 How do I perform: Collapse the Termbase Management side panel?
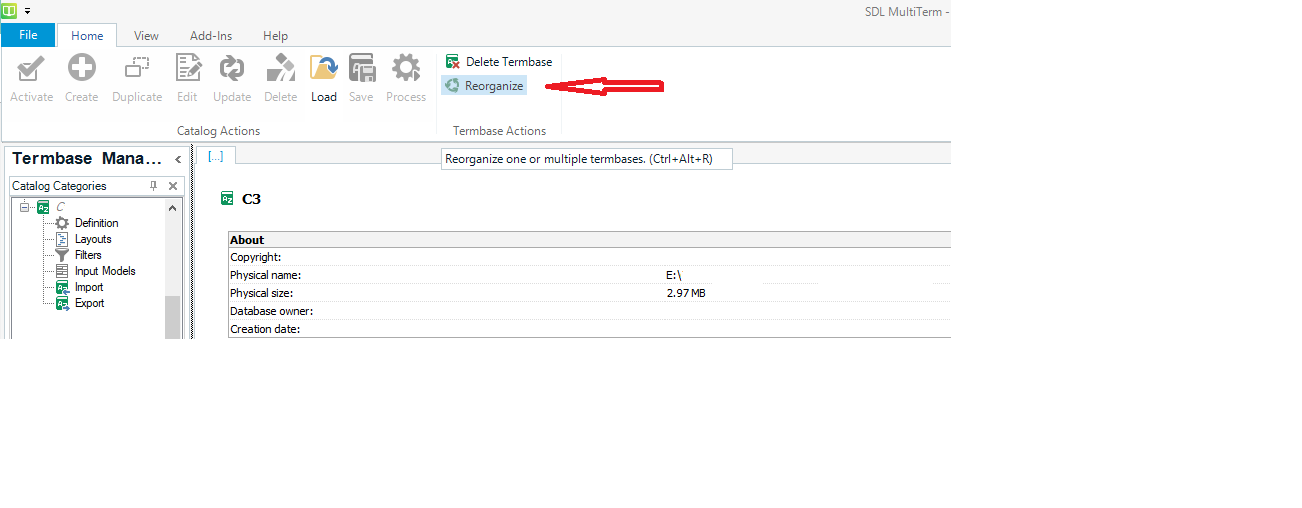[178, 159]
